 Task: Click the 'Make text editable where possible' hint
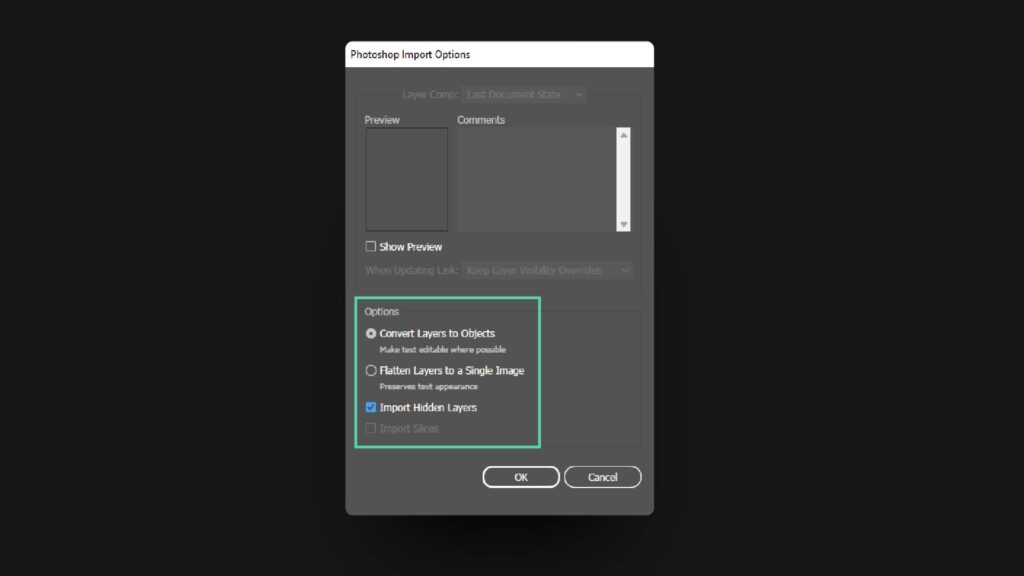pos(443,349)
